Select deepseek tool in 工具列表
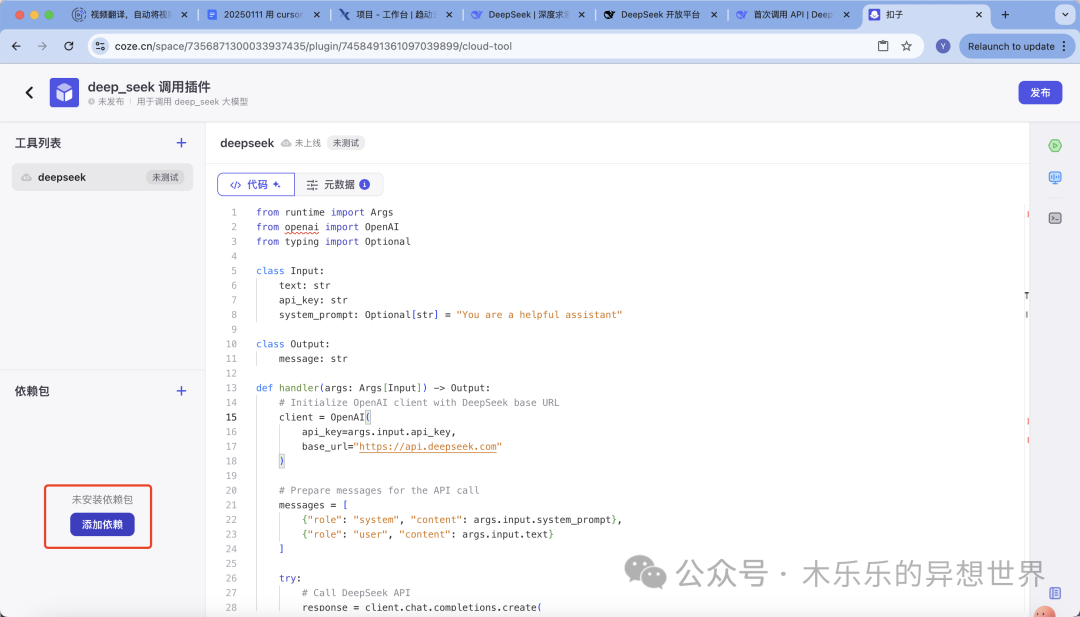Screen dimensions: 1080x617 (102, 177)
